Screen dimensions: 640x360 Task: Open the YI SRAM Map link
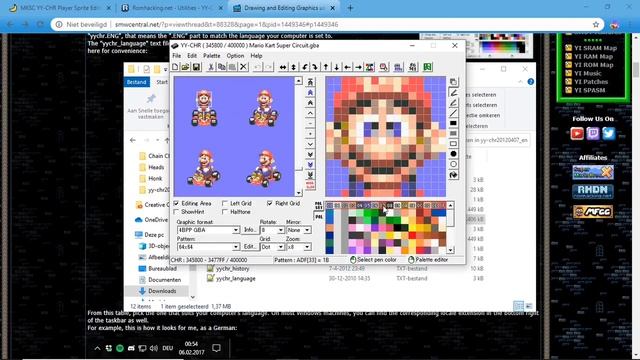(x=595, y=48)
